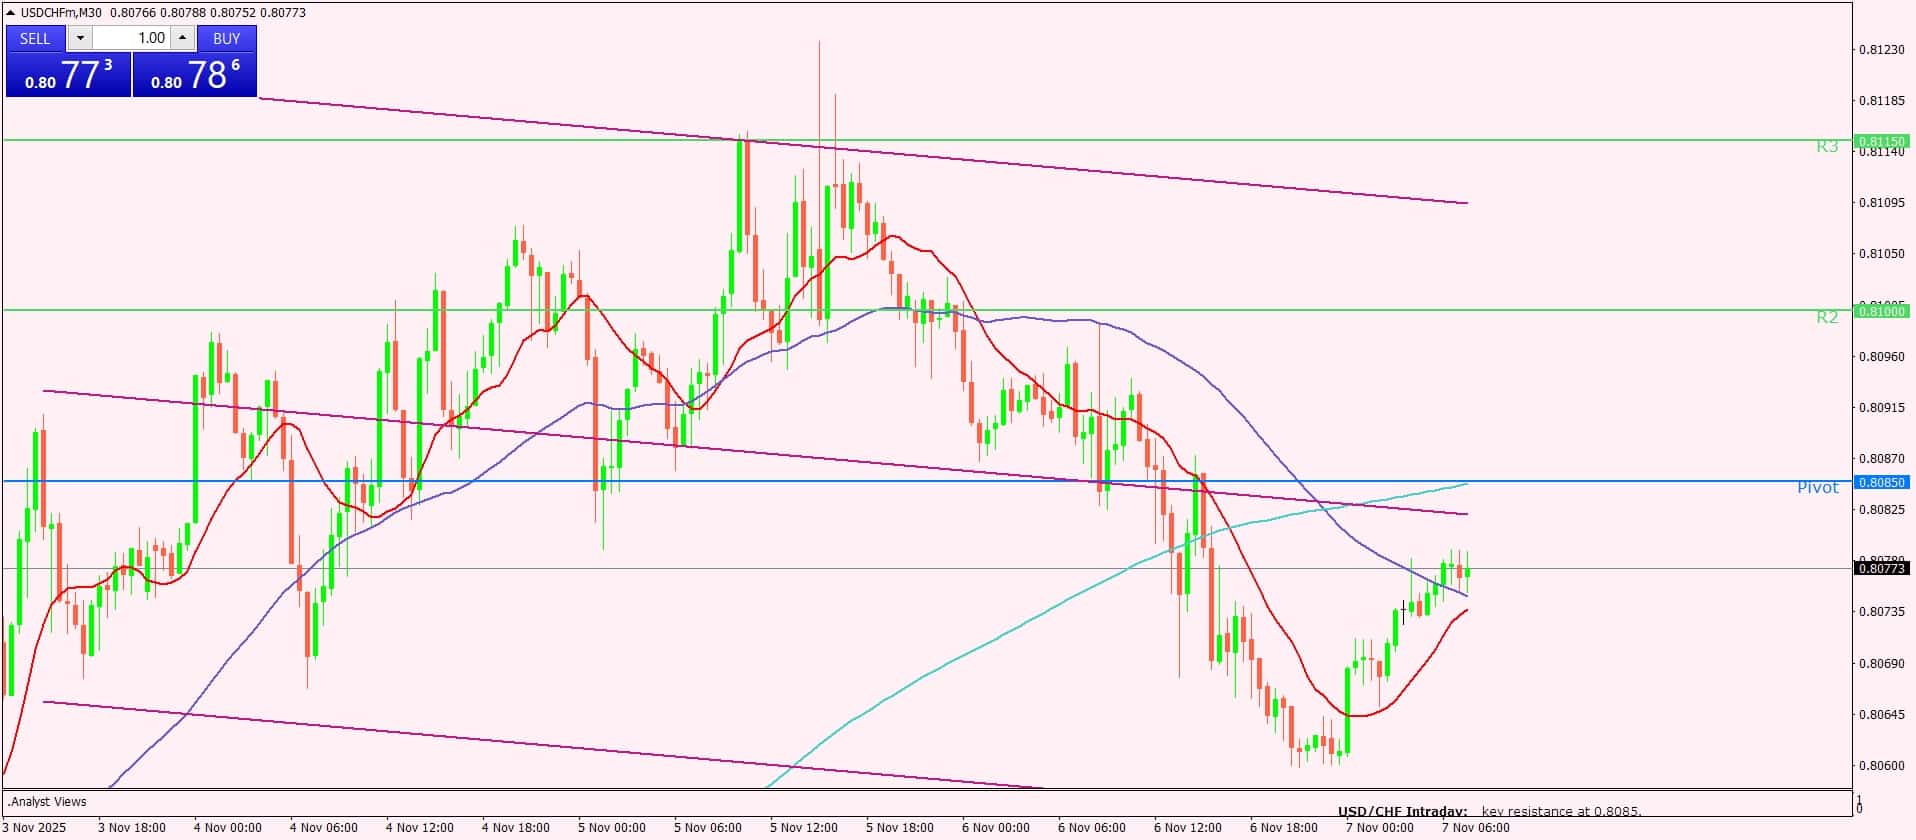The height and width of the screenshot is (840, 1916).
Task: Click the sell price 0.80 77 panel
Action: (68, 75)
